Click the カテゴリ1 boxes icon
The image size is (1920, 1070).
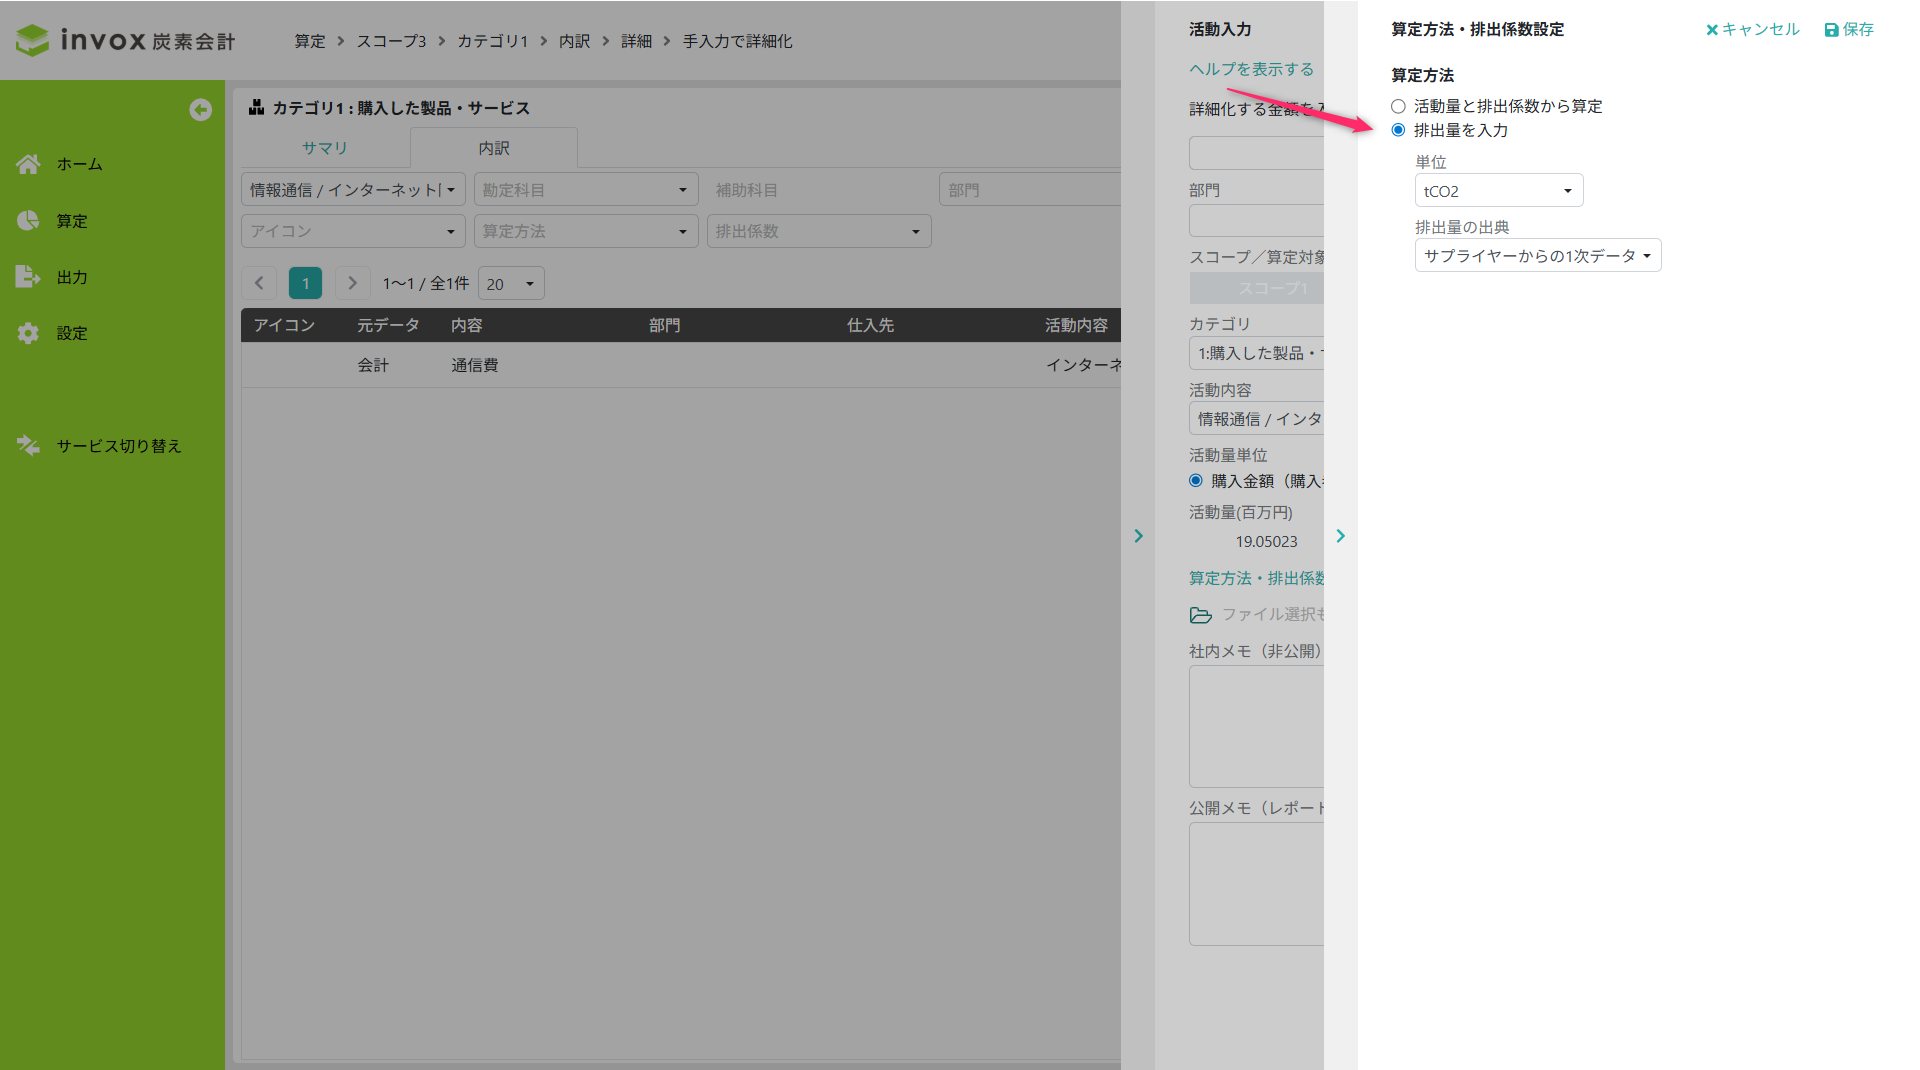pos(257,107)
